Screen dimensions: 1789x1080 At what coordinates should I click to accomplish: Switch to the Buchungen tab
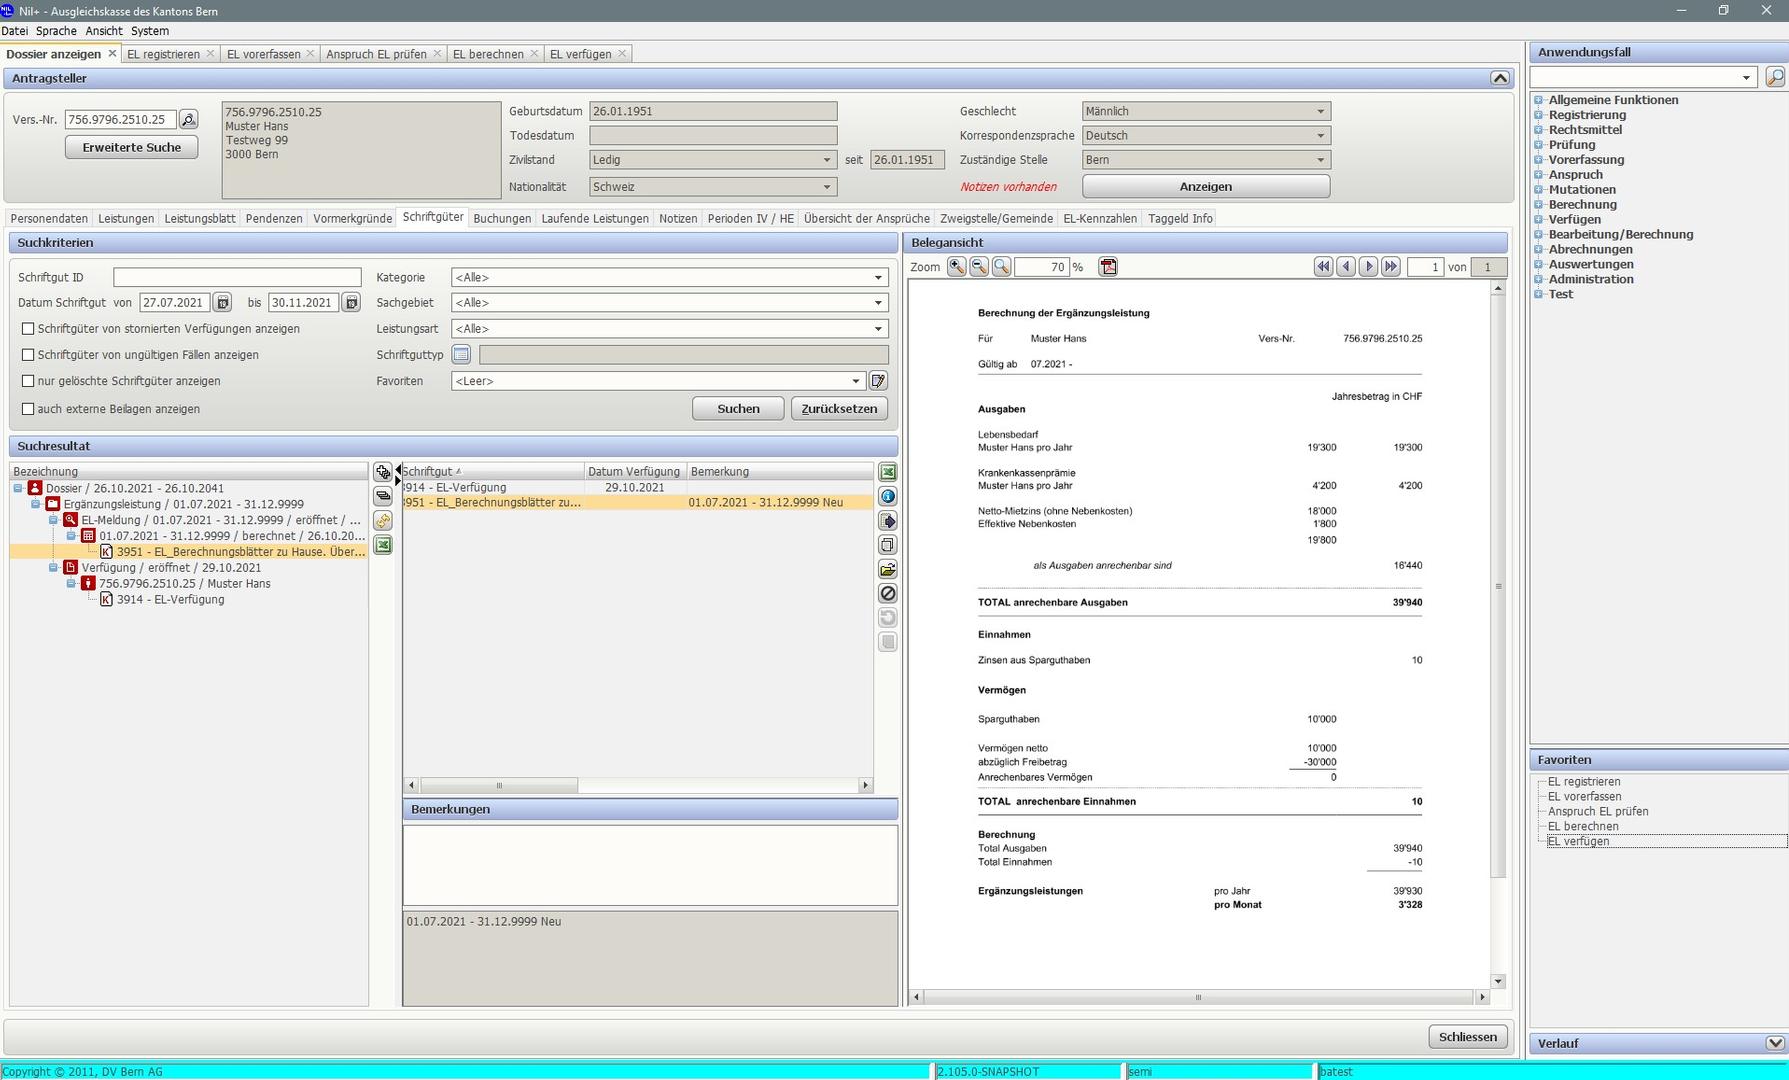pyautogui.click(x=502, y=219)
